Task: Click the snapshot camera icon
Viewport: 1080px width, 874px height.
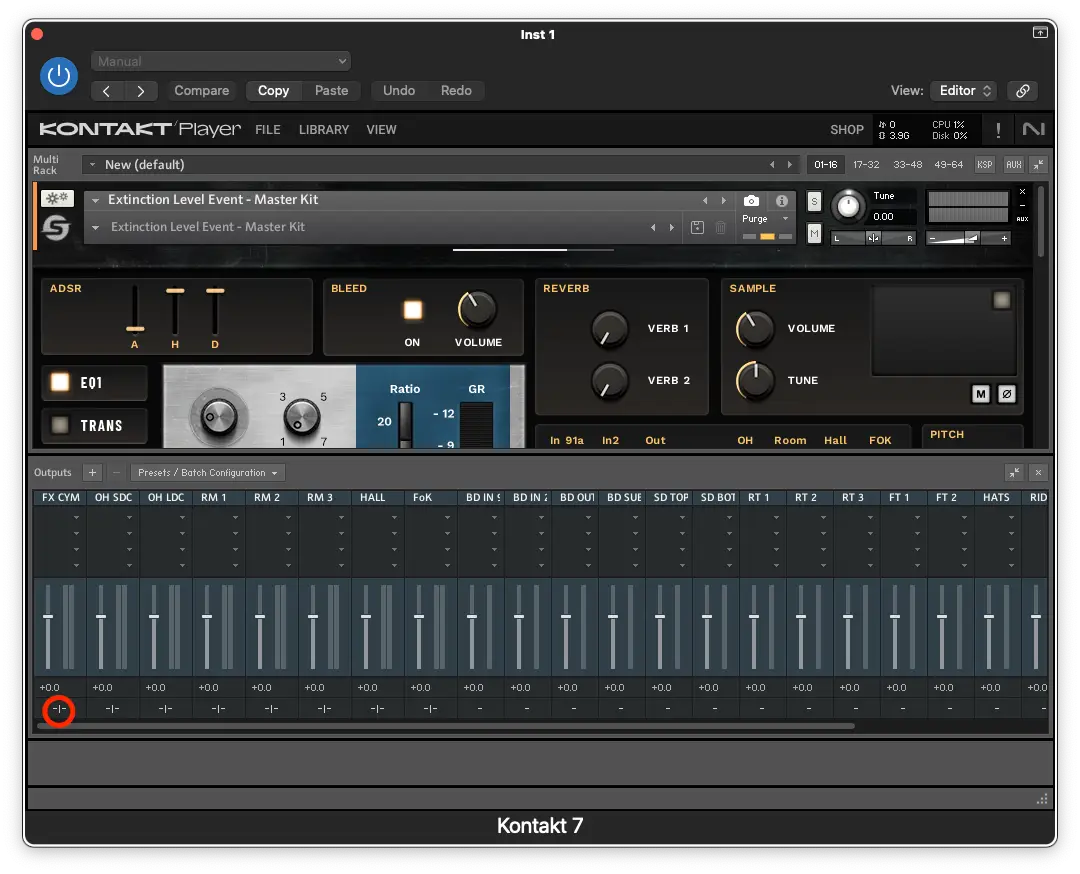Action: pyautogui.click(x=751, y=200)
